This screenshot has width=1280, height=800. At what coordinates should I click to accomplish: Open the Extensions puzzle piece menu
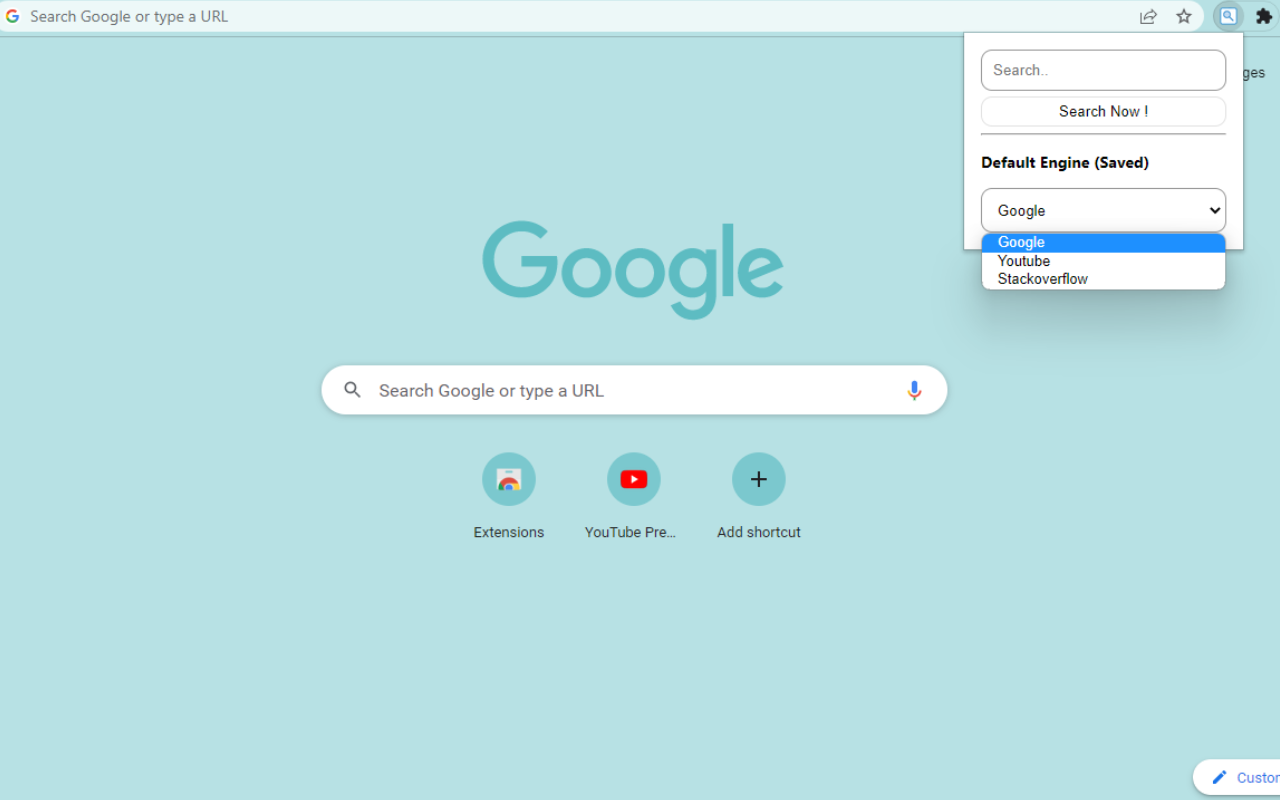coord(1264,16)
